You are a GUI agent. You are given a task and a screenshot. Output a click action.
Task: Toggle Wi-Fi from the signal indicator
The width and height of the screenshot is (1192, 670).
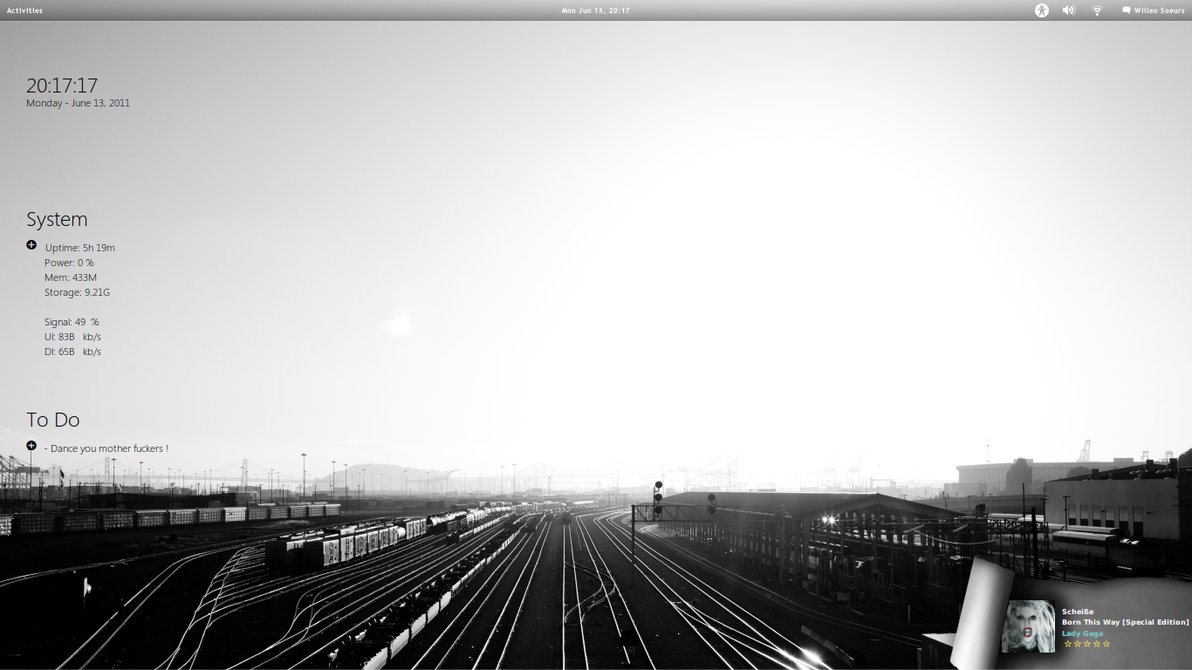[1096, 10]
